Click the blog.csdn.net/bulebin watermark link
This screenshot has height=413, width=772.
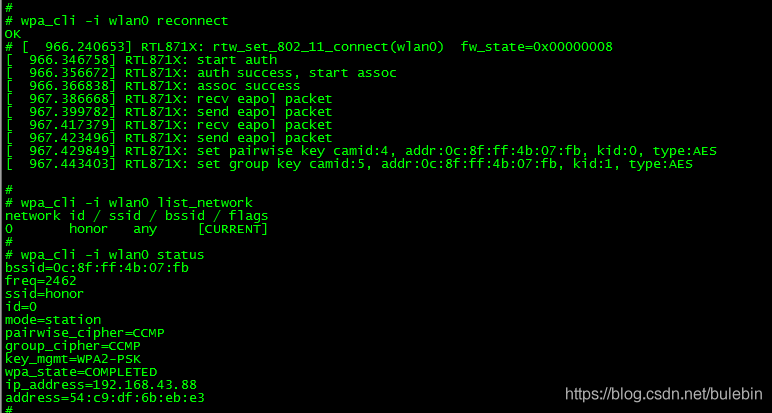[x=664, y=394]
